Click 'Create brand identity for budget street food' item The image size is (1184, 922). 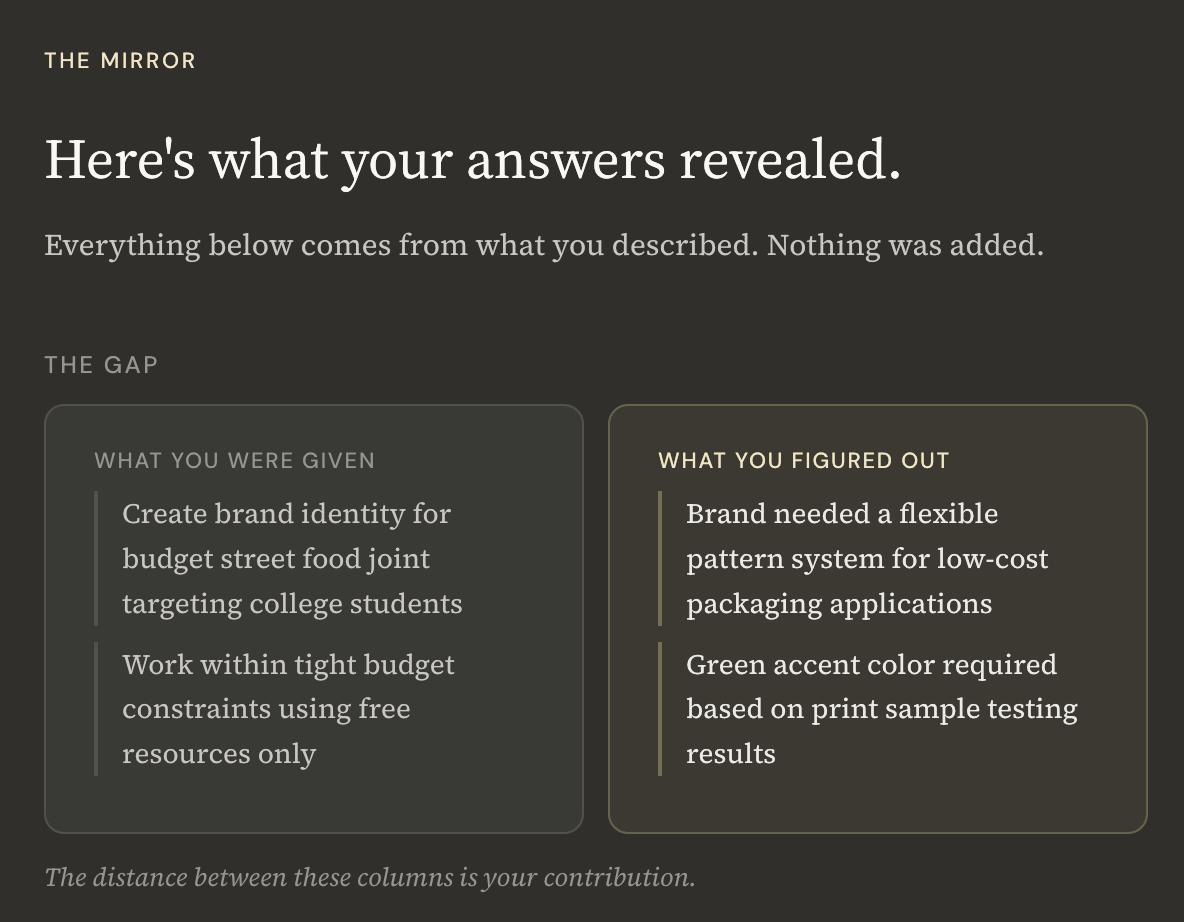click(292, 559)
